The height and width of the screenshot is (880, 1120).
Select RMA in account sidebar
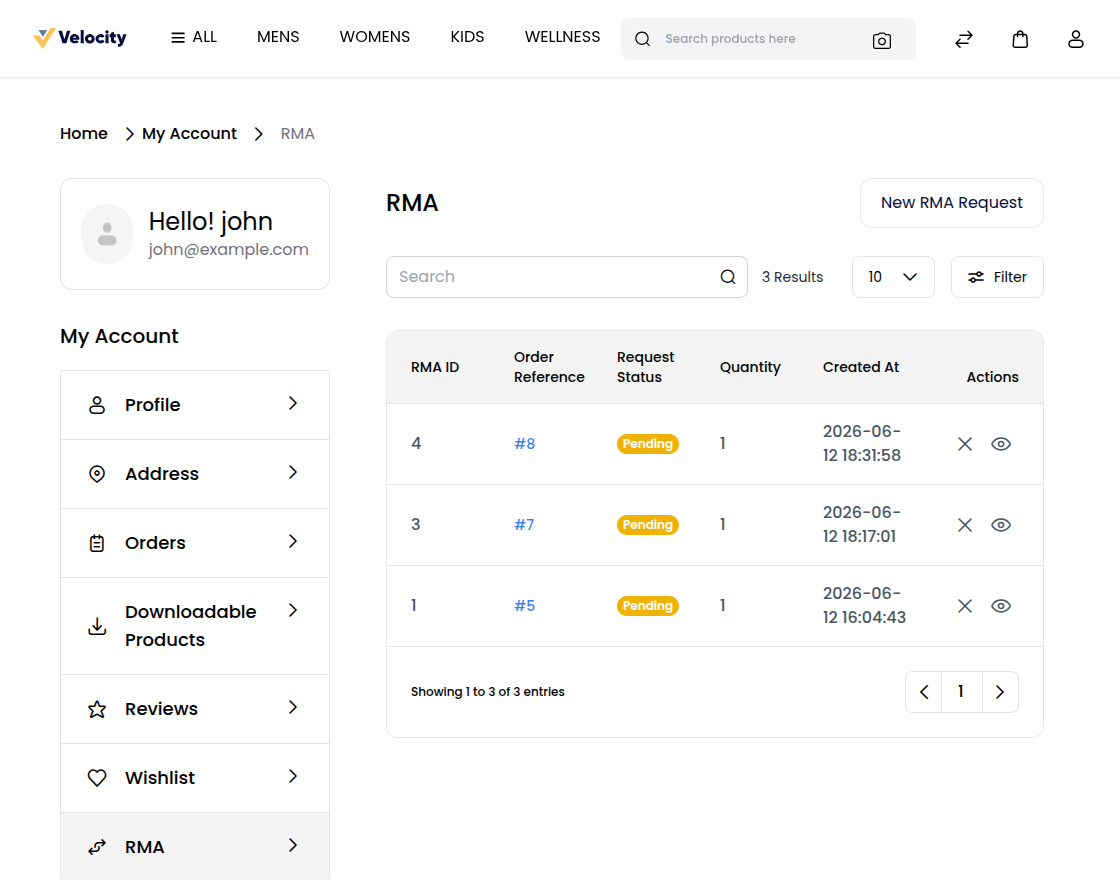click(x=195, y=846)
